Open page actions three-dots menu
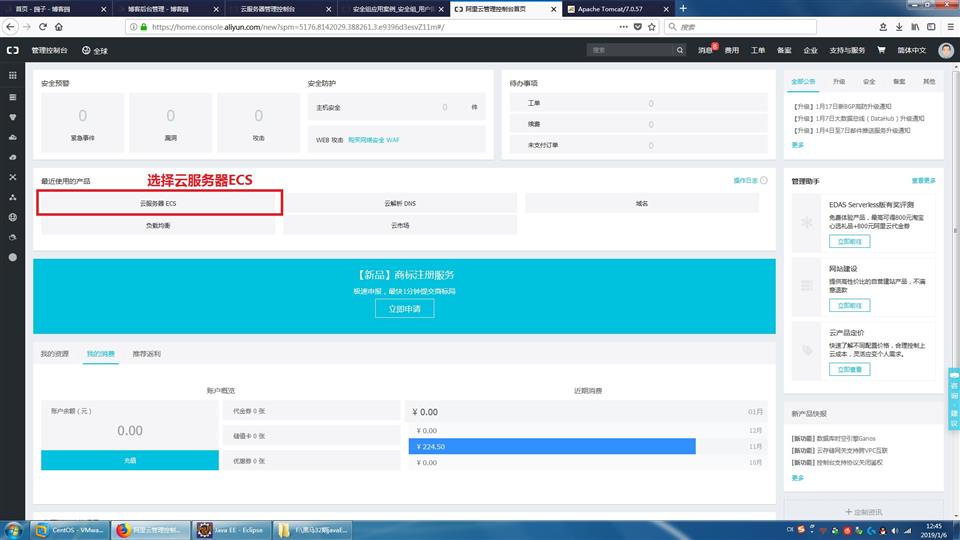 click(x=623, y=27)
